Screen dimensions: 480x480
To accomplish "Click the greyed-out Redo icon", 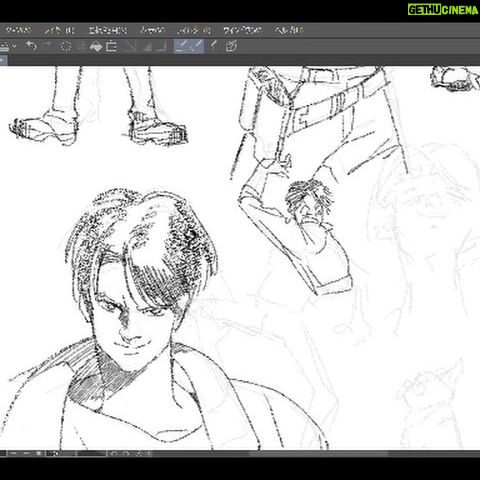I will click(47, 46).
